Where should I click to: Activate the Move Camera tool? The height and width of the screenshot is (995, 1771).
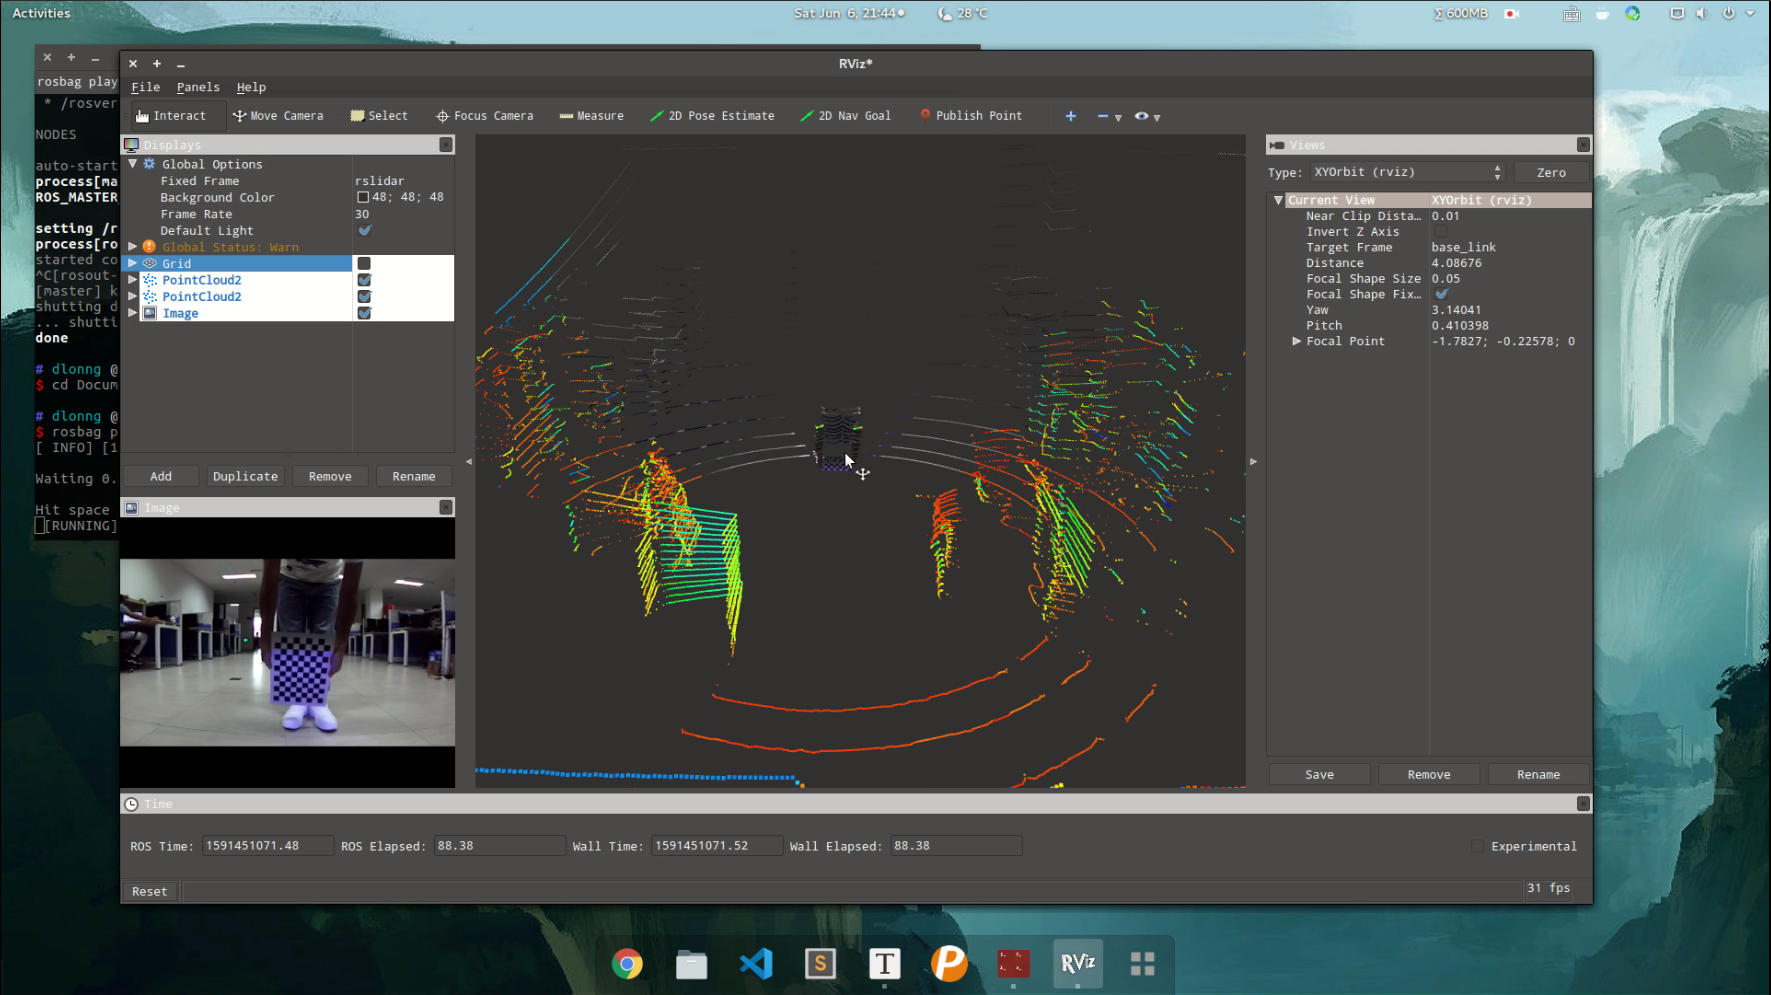(x=278, y=116)
